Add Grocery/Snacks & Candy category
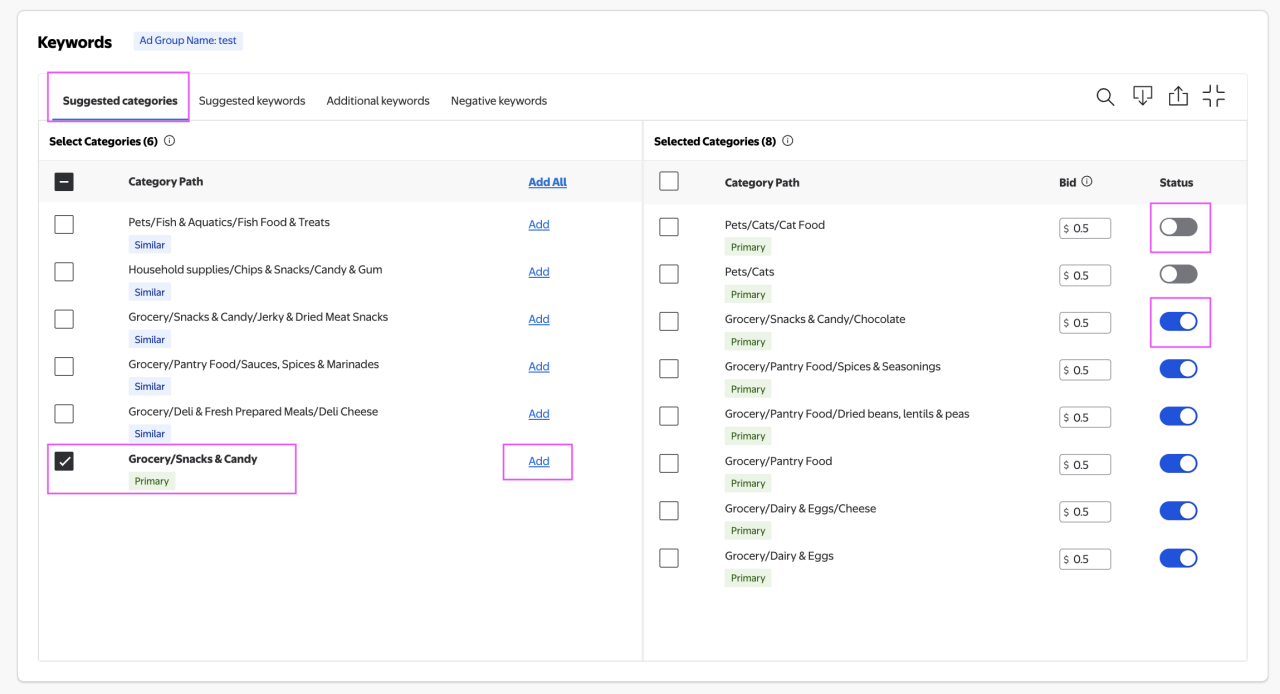Image resolution: width=1280 pixels, height=694 pixels. [x=539, y=461]
